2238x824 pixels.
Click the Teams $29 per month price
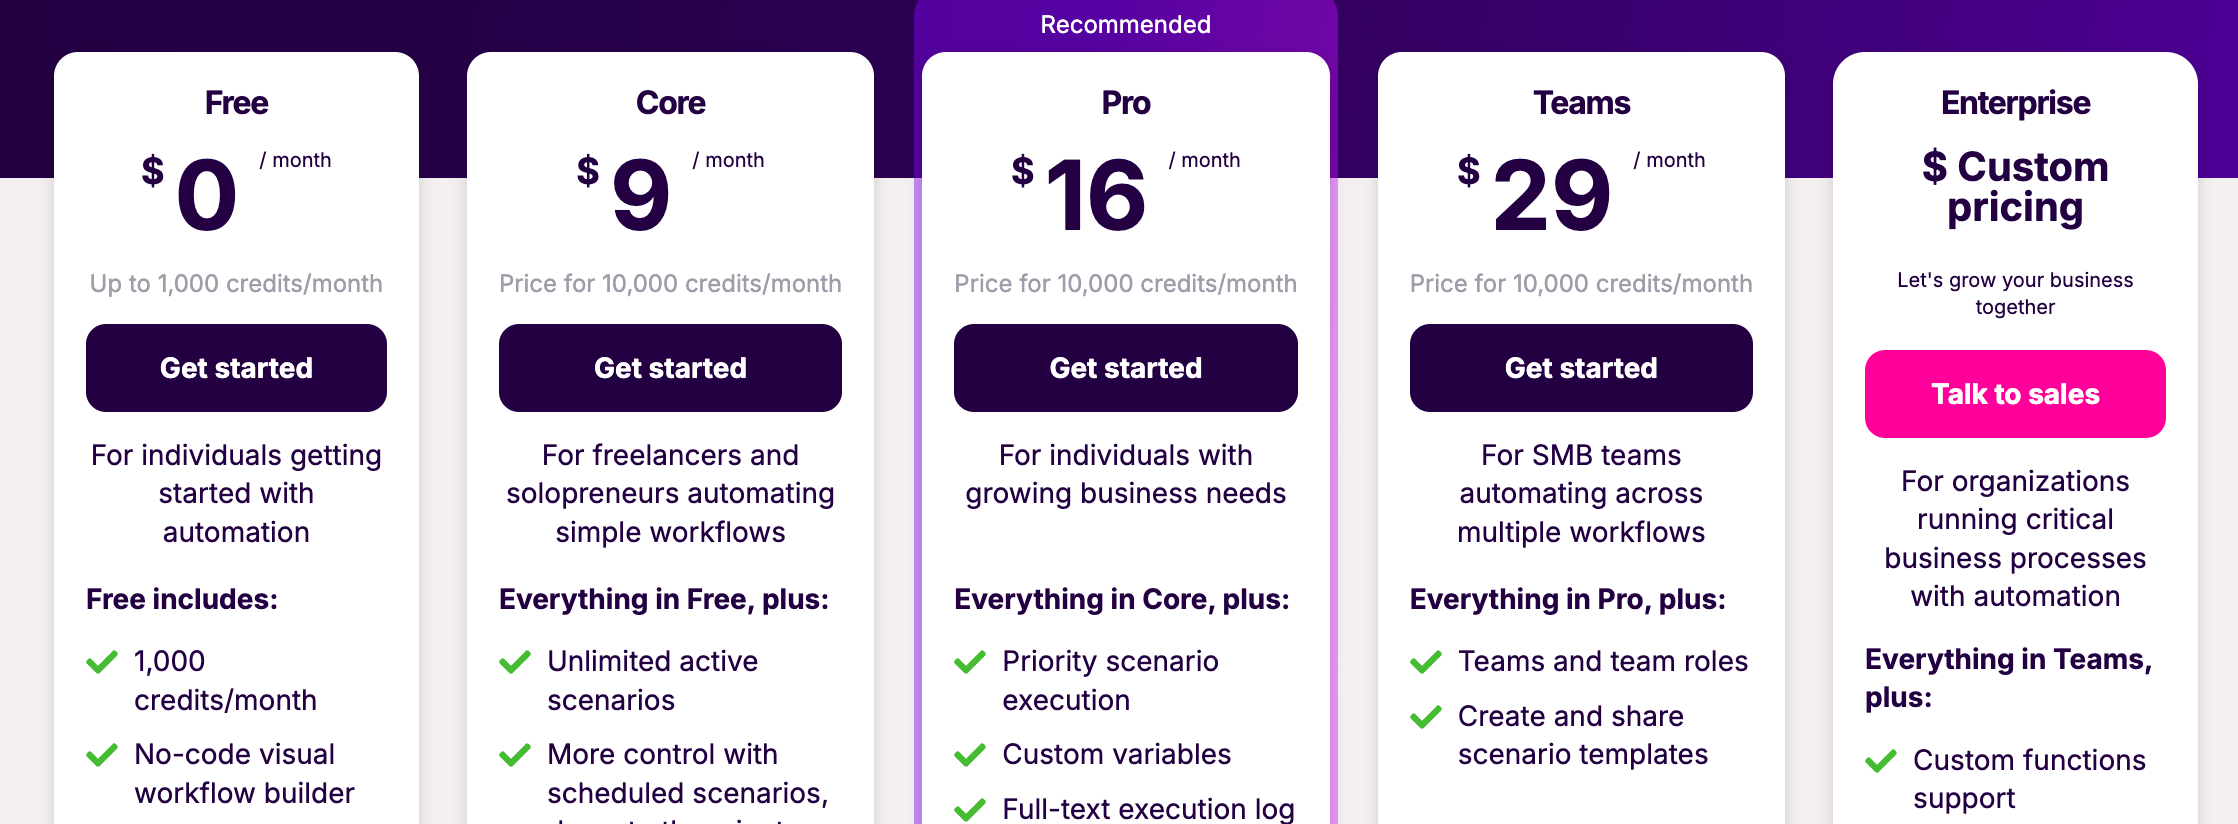(x=1581, y=192)
